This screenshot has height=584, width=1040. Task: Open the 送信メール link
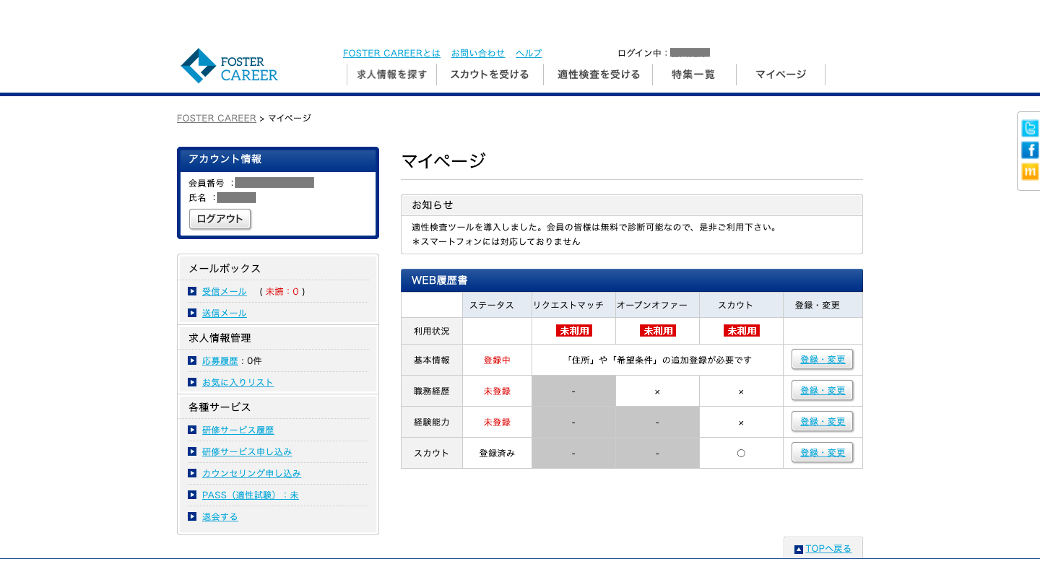click(224, 313)
